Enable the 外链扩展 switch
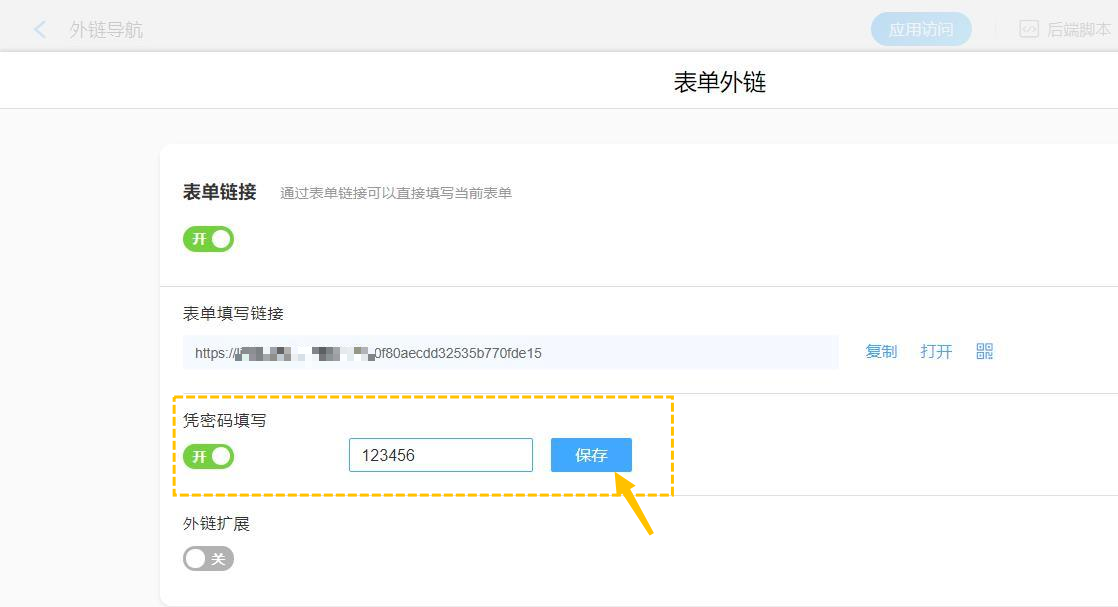 click(208, 558)
